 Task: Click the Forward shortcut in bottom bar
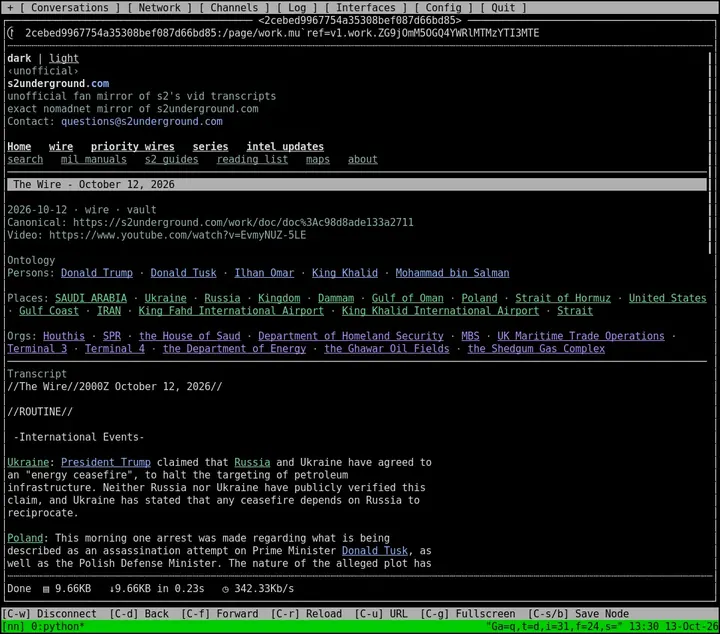(x=219, y=614)
